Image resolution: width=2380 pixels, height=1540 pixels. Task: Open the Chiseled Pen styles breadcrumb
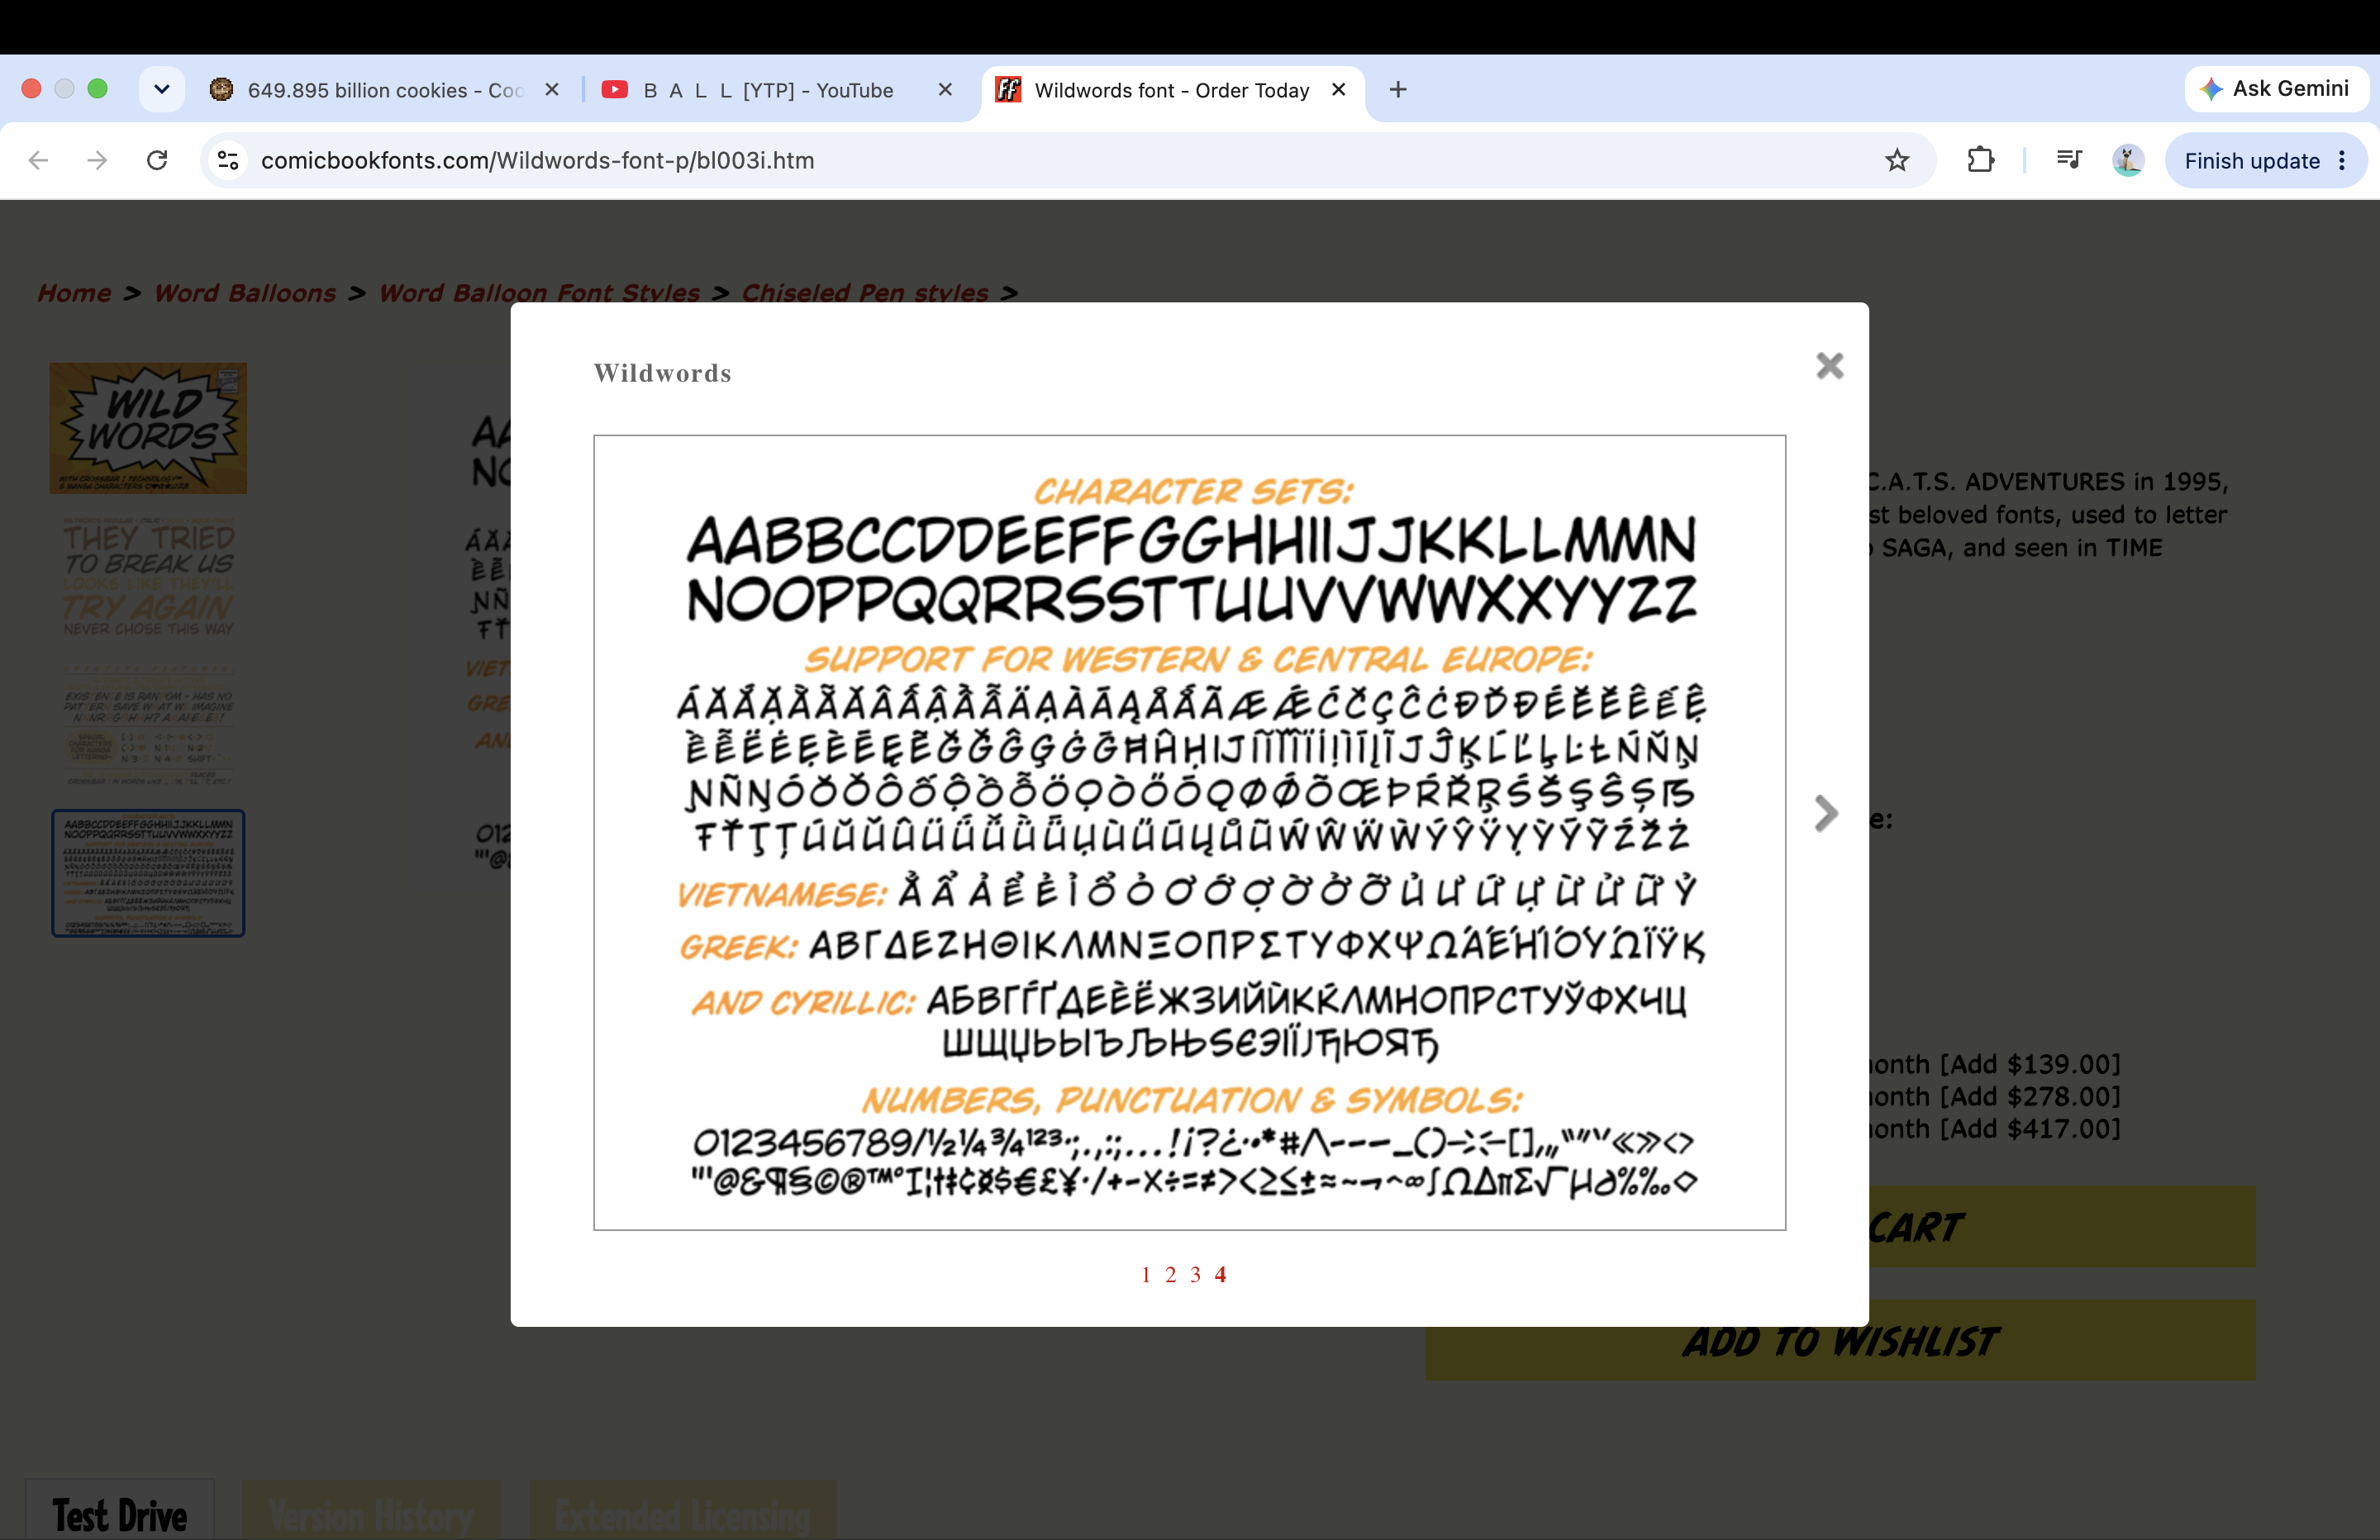pos(865,293)
